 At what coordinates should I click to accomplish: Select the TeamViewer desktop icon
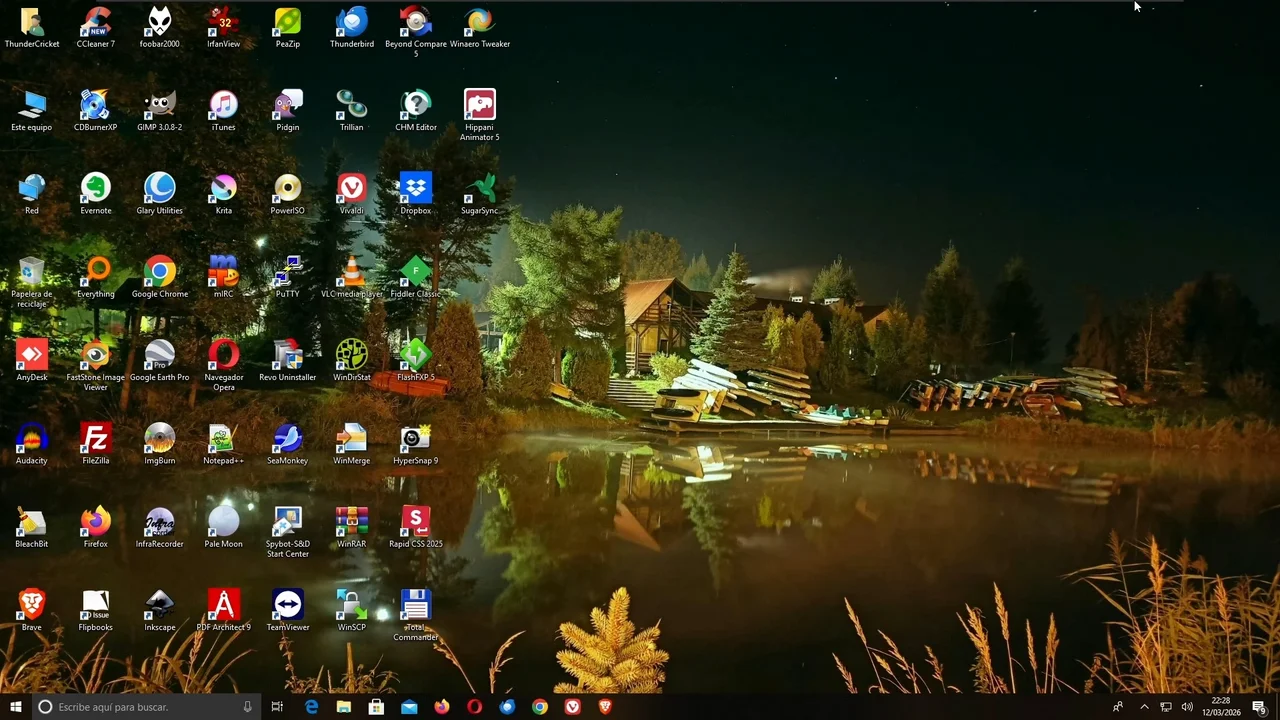coord(288,606)
